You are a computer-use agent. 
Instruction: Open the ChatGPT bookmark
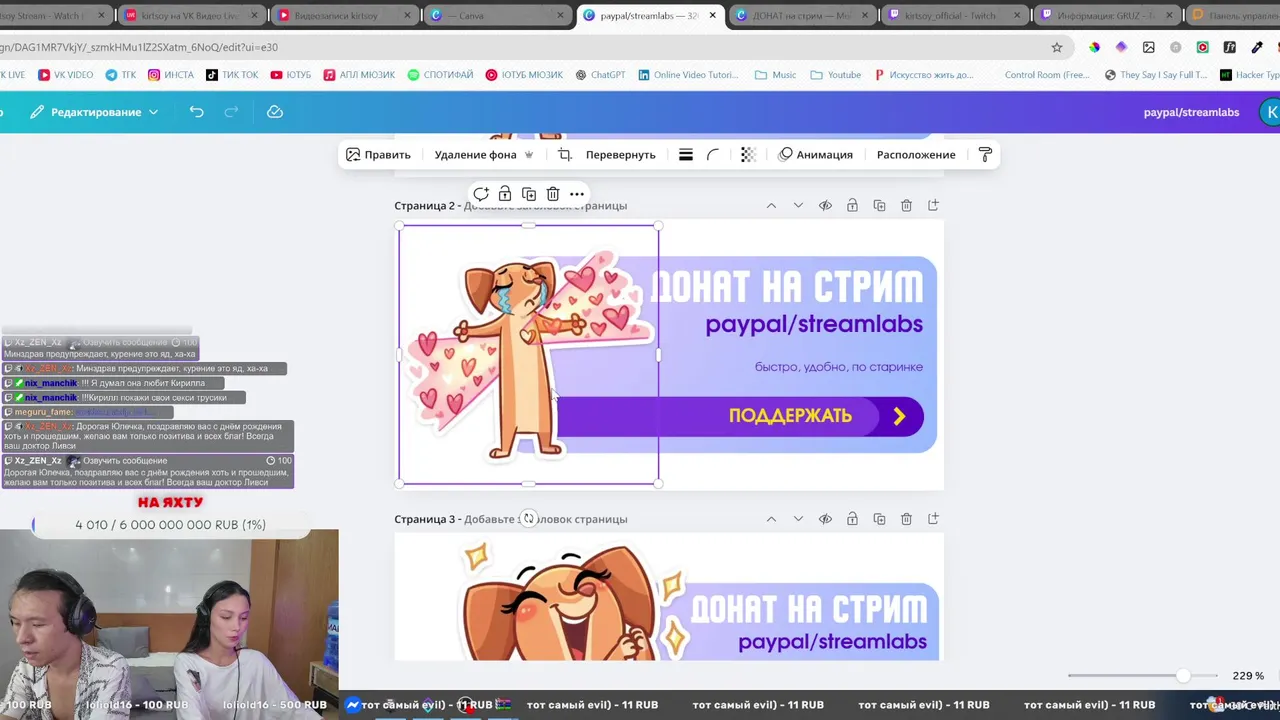600,75
